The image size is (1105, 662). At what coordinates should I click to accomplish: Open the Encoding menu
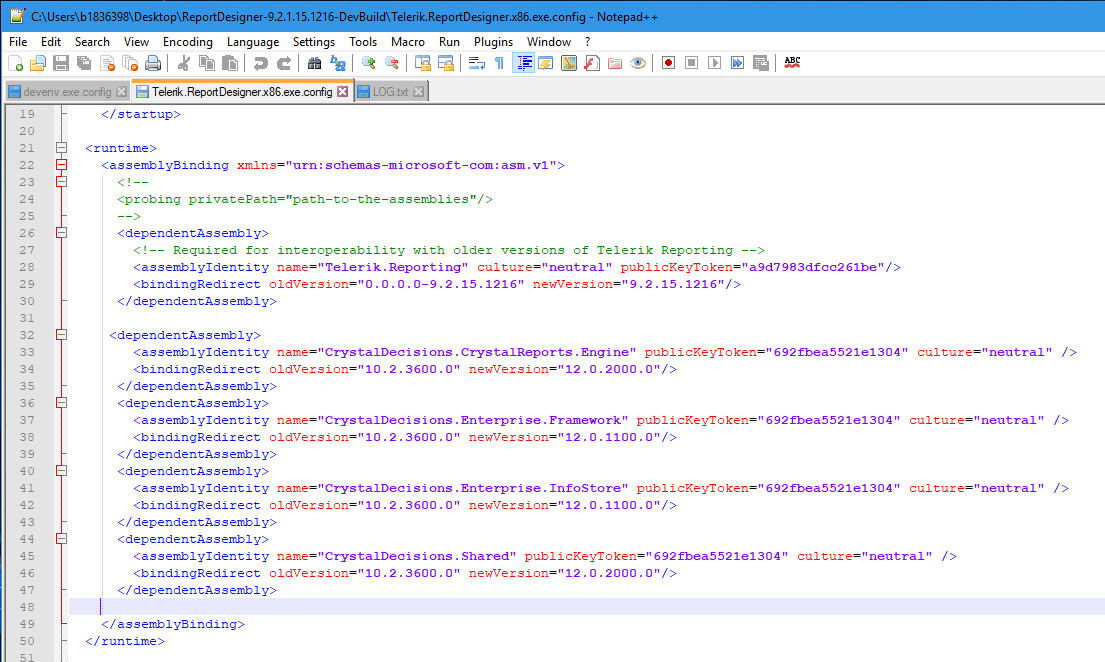coord(188,42)
